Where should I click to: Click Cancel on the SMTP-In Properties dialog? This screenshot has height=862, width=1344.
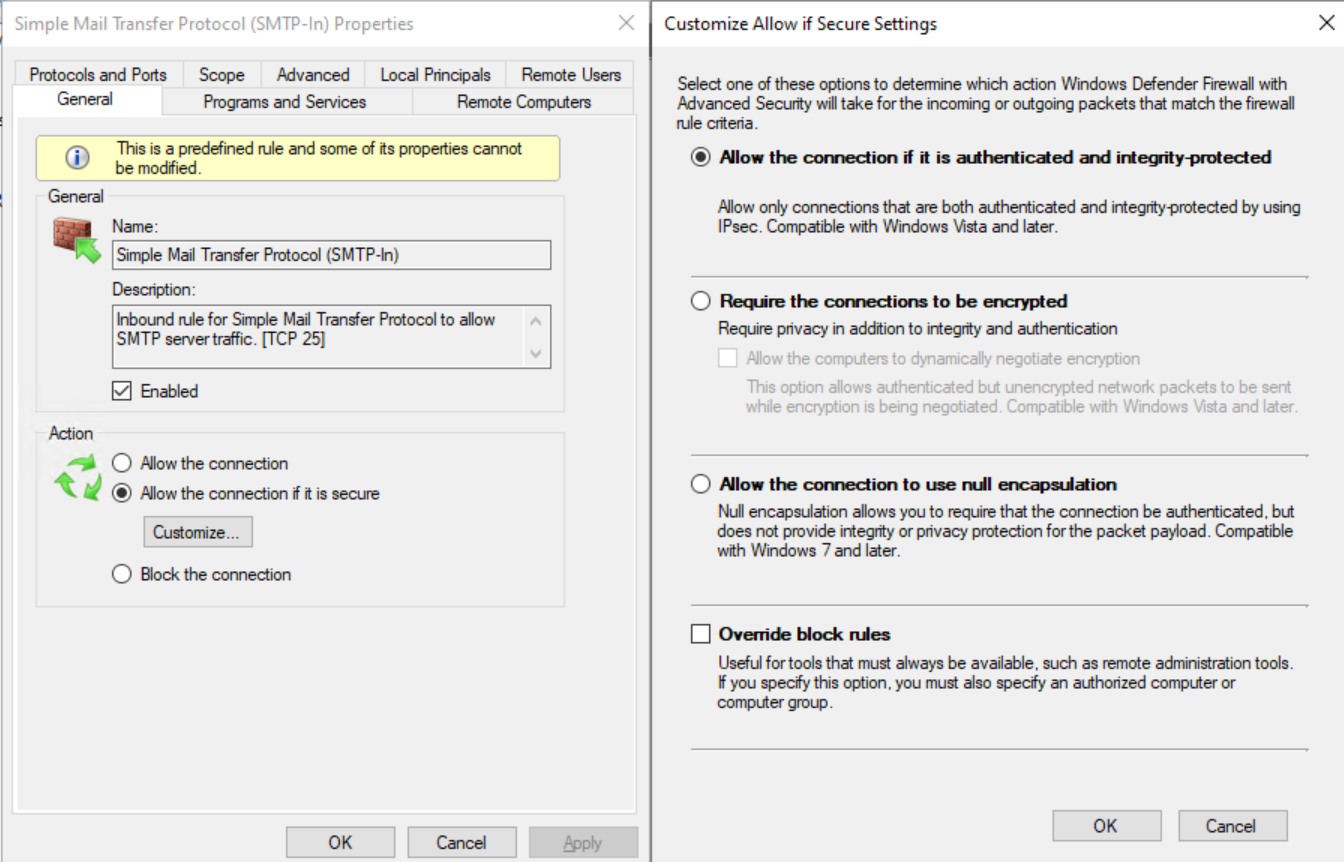[461, 841]
